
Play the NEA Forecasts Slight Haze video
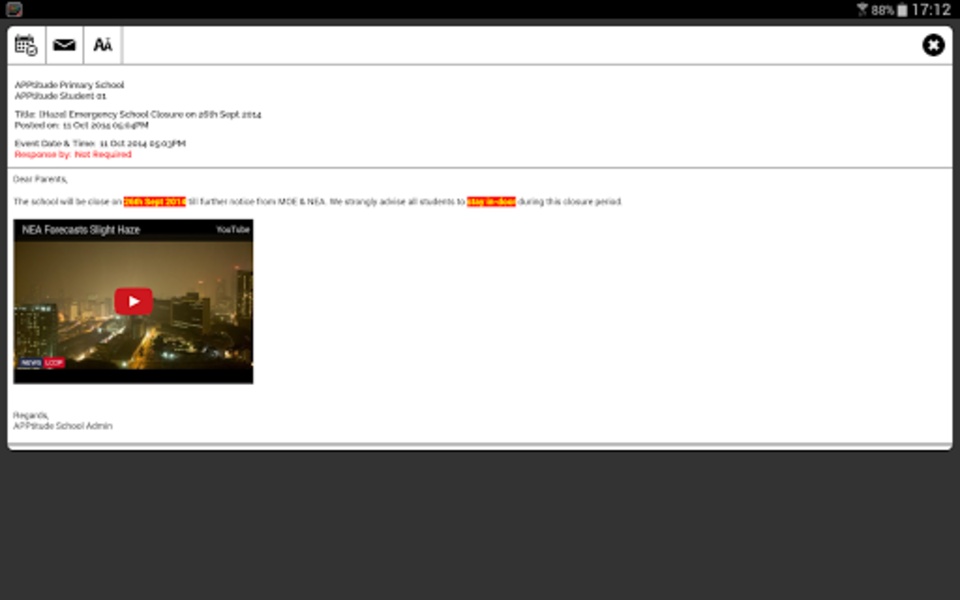pos(133,301)
